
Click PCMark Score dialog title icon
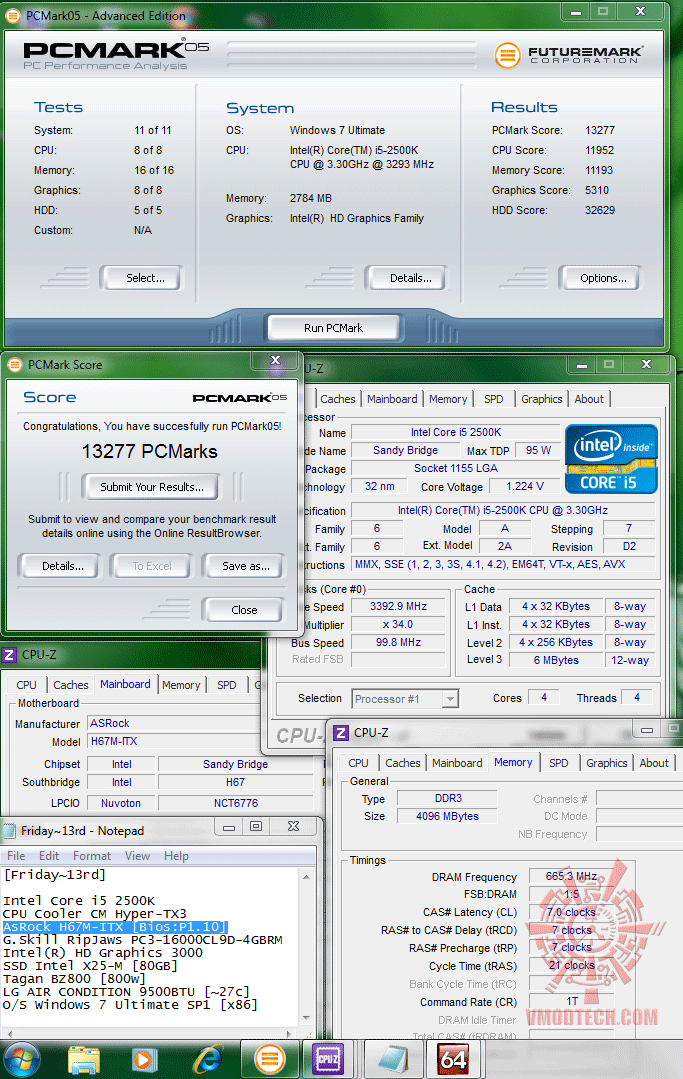tap(14, 365)
